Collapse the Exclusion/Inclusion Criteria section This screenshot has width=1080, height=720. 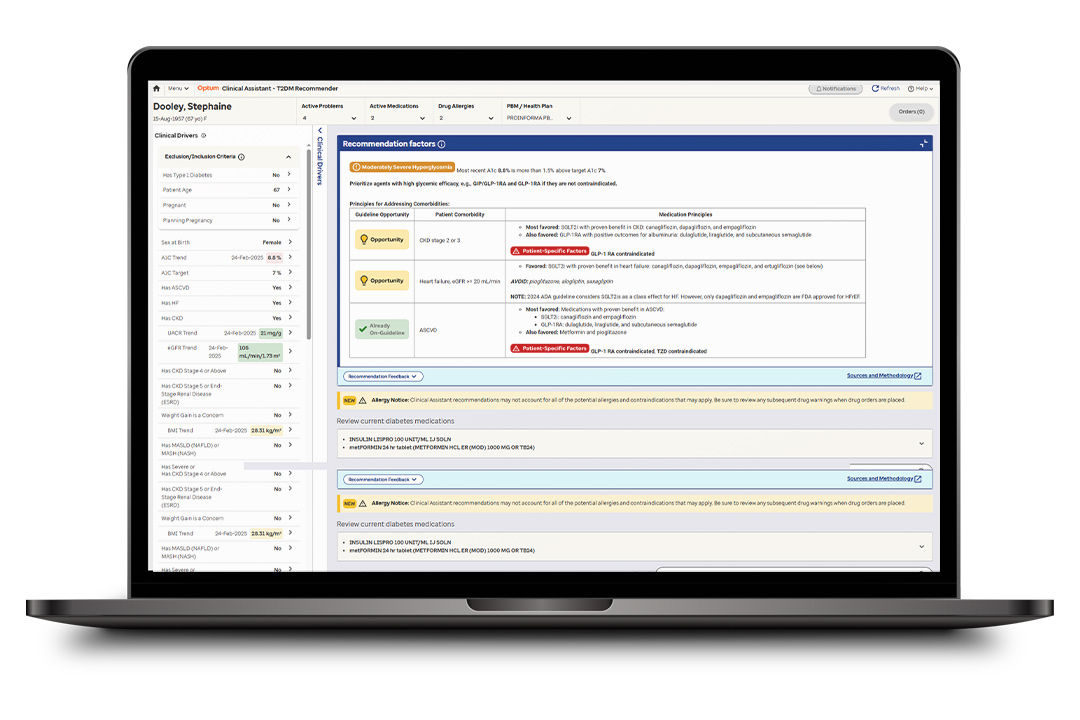point(289,157)
